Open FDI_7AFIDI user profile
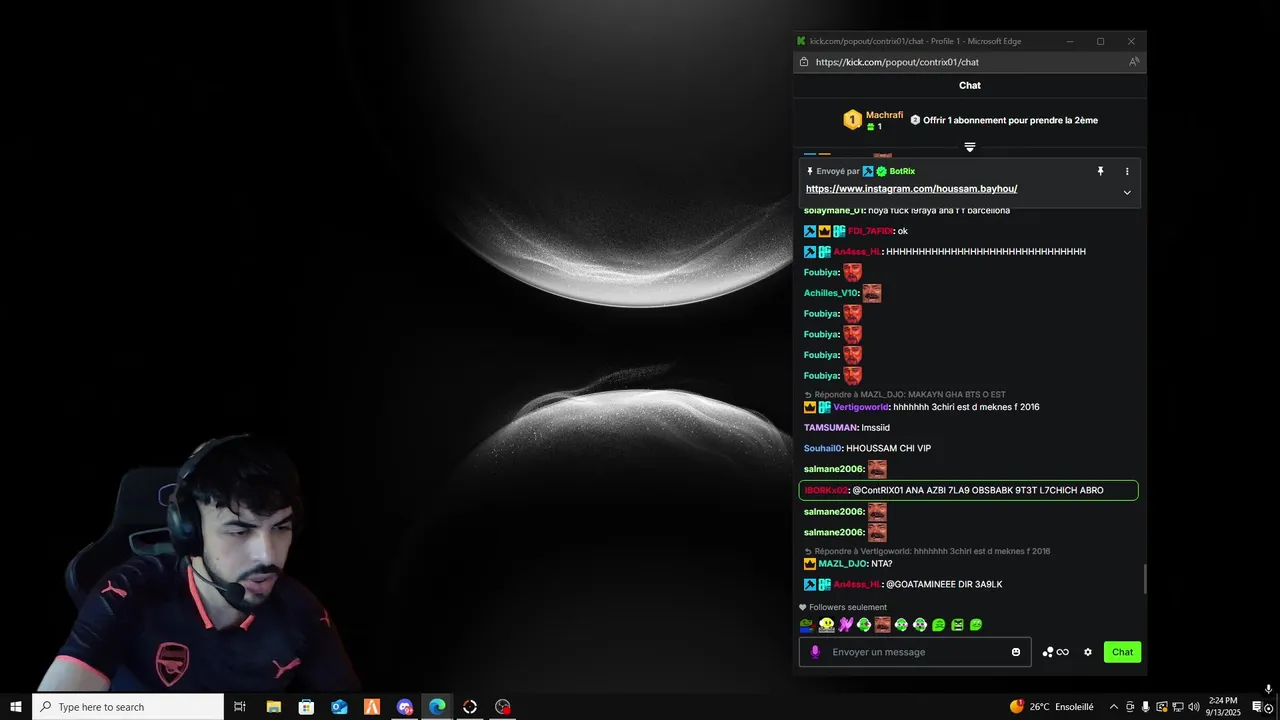Viewport: 1280px width, 720px height. coord(870,231)
